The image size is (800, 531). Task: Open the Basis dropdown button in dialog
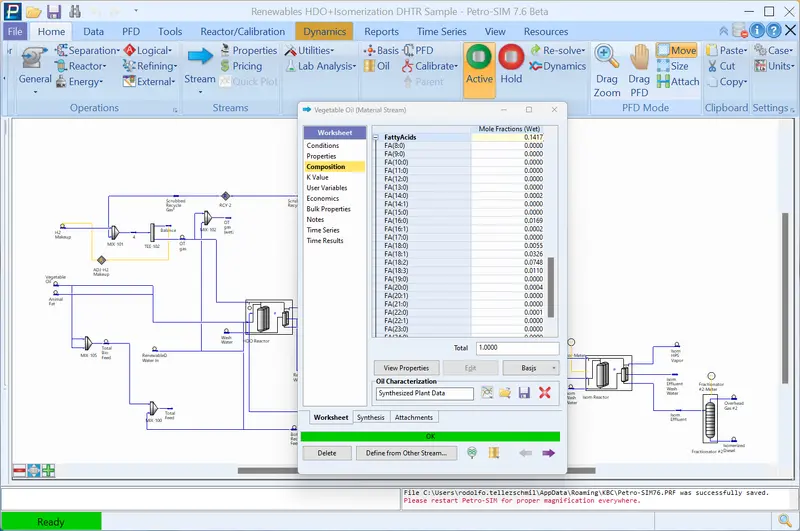click(531, 368)
